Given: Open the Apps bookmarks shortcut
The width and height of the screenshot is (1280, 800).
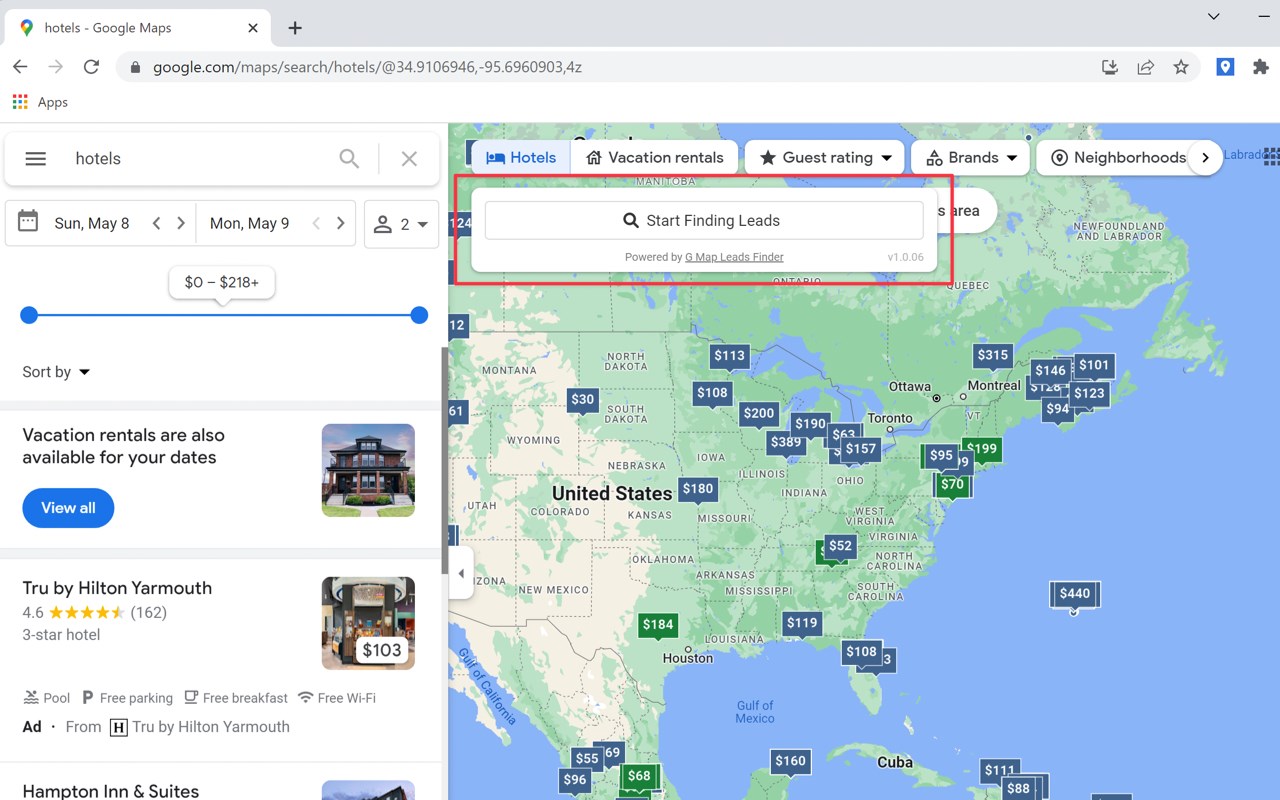Looking at the screenshot, I should point(40,102).
